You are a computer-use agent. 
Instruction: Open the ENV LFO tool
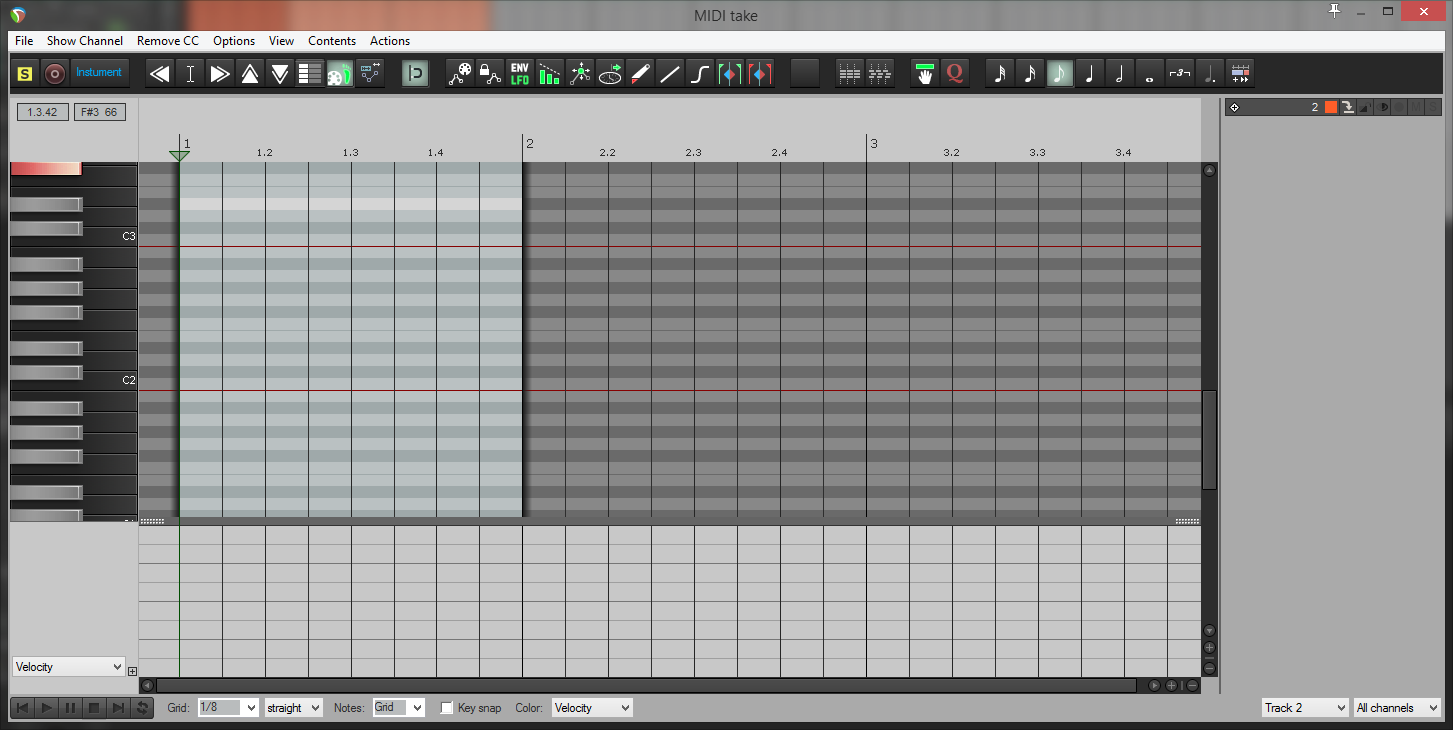point(520,73)
